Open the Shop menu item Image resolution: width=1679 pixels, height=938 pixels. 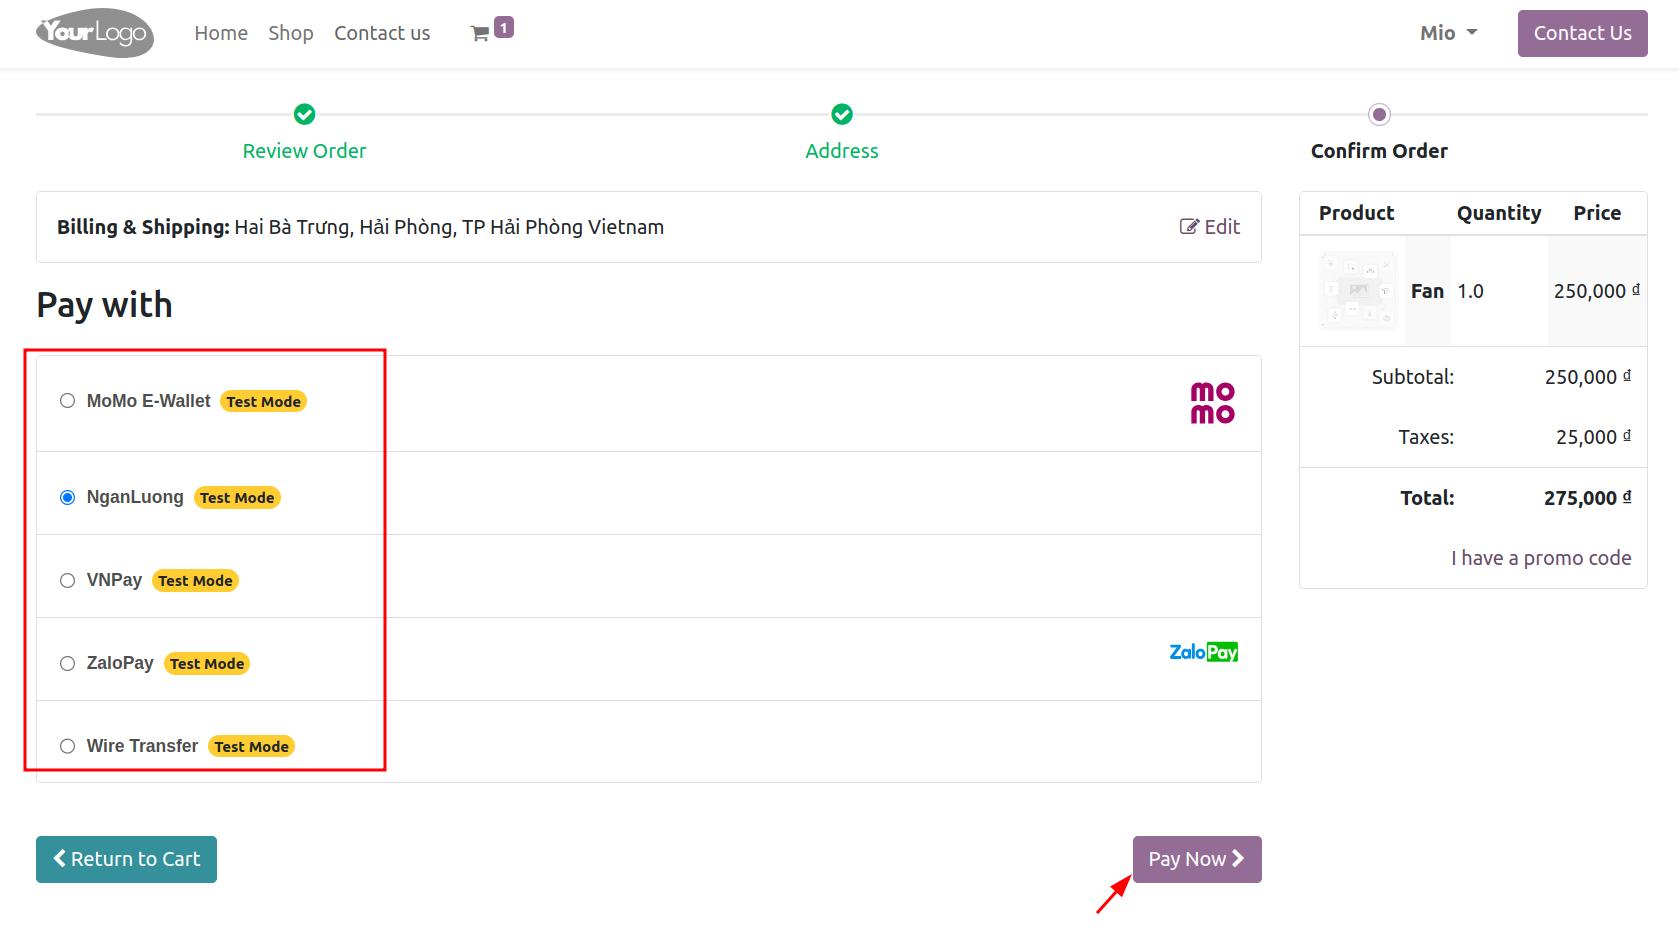coord(291,33)
